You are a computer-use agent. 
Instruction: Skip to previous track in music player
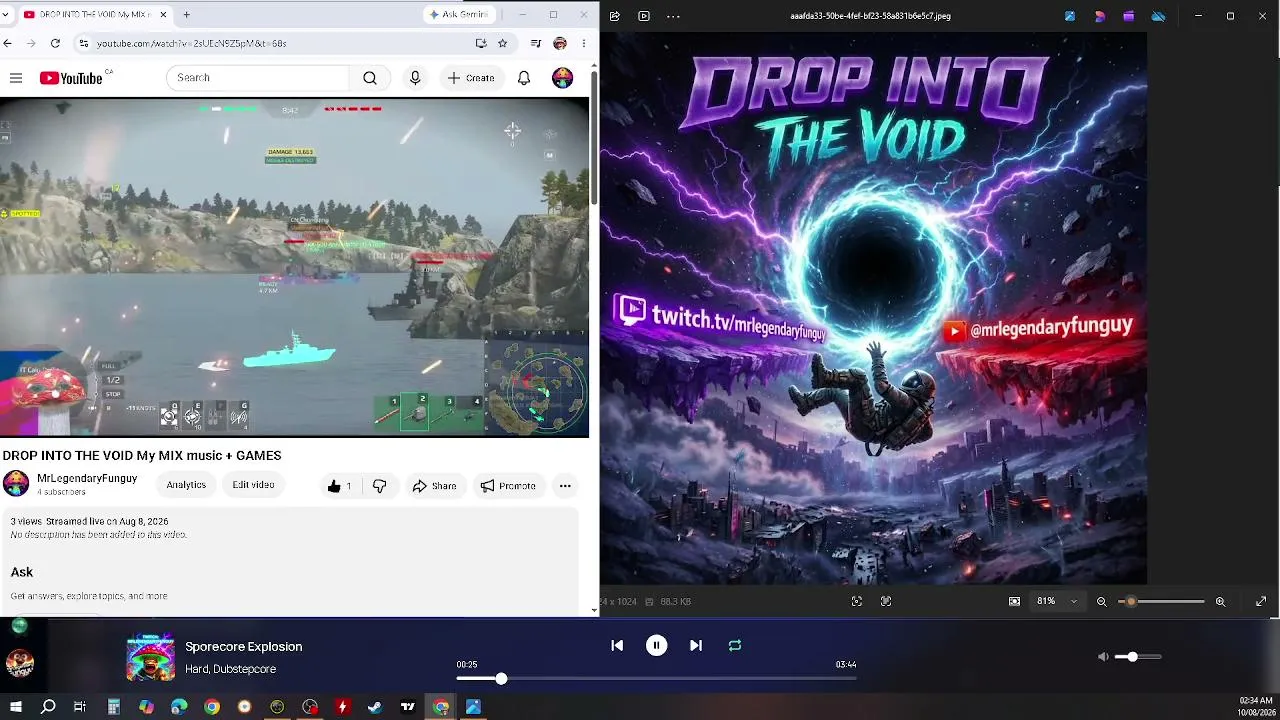[x=617, y=646]
